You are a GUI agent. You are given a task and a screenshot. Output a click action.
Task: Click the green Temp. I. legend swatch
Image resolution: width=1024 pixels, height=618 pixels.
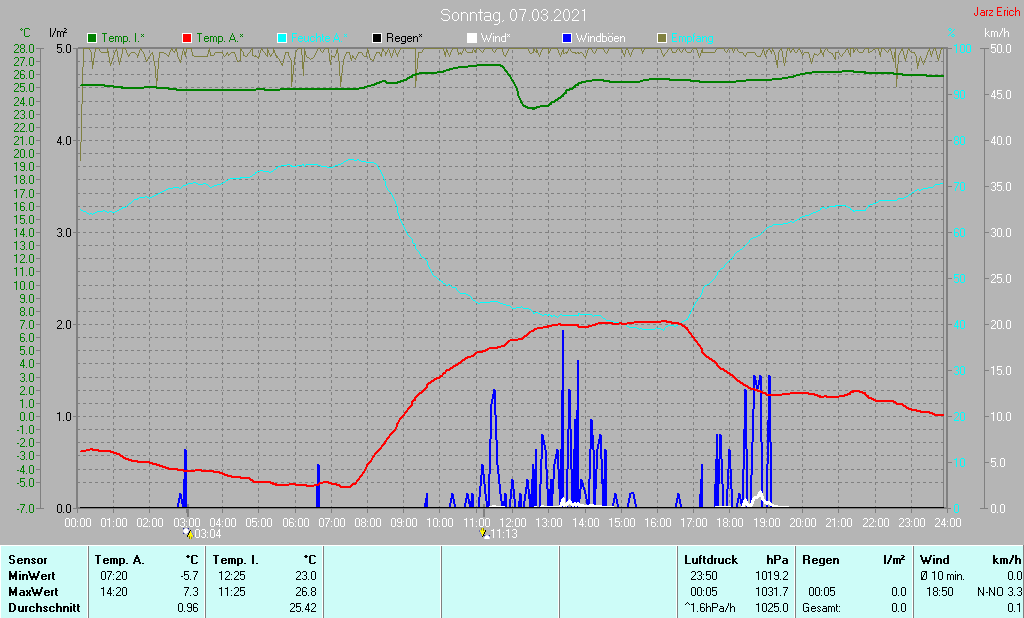point(92,38)
